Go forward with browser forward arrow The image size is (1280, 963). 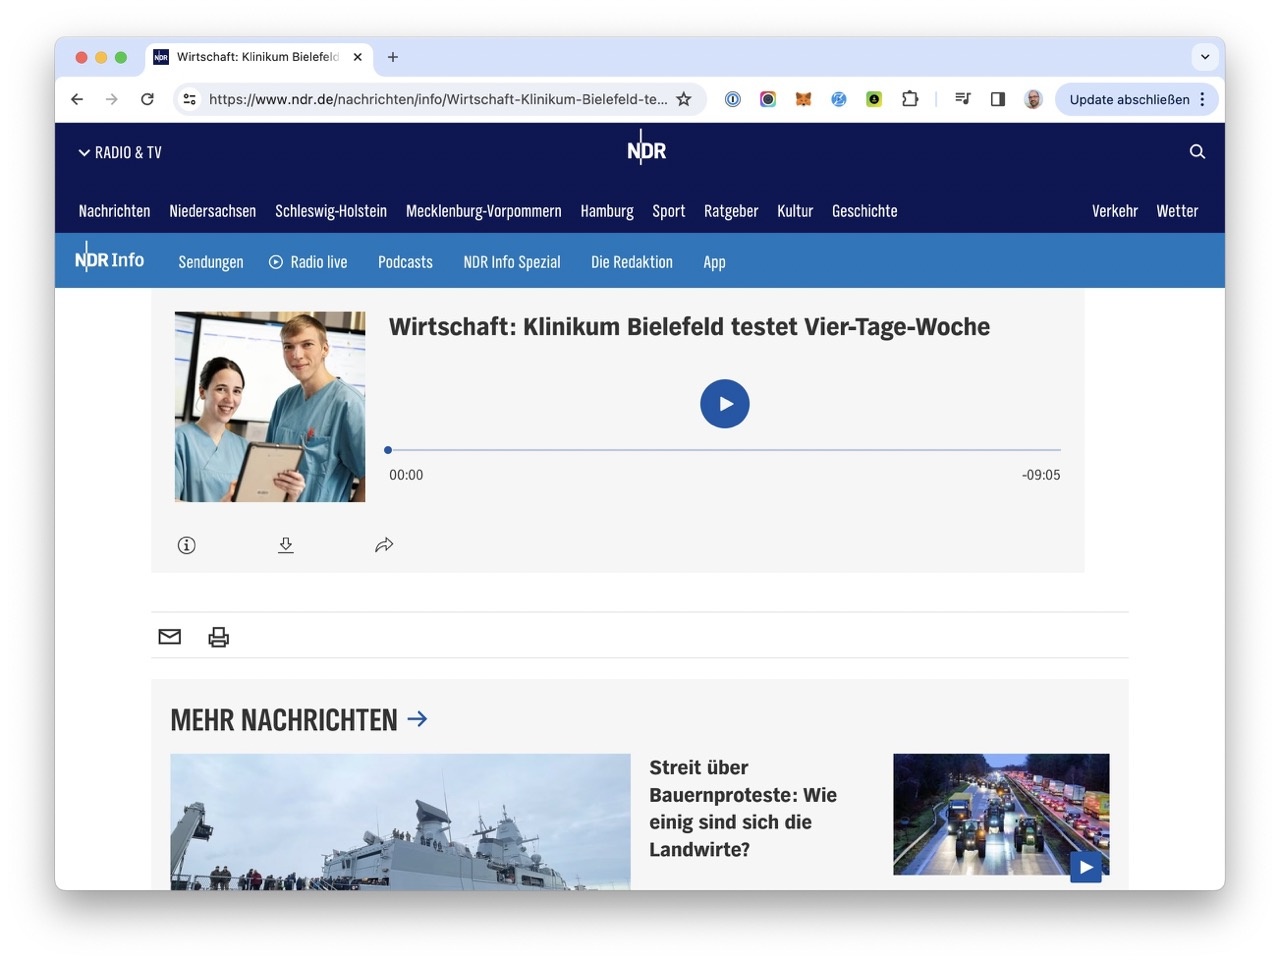coord(111,99)
